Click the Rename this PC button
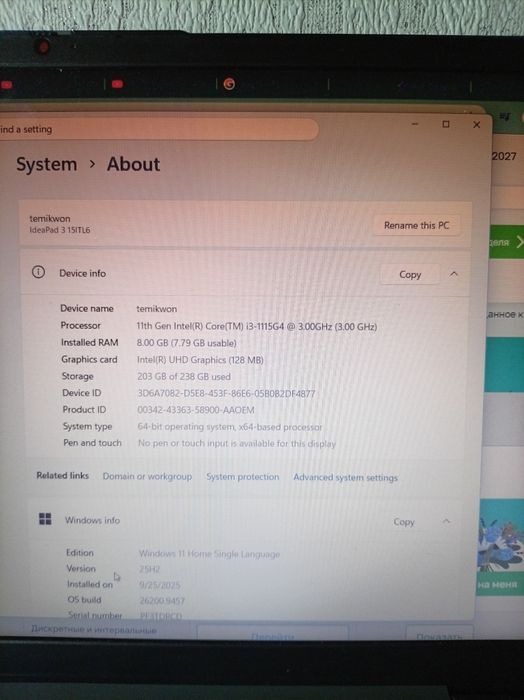Viewport: 524px width, 700px height. pos(416,225)
